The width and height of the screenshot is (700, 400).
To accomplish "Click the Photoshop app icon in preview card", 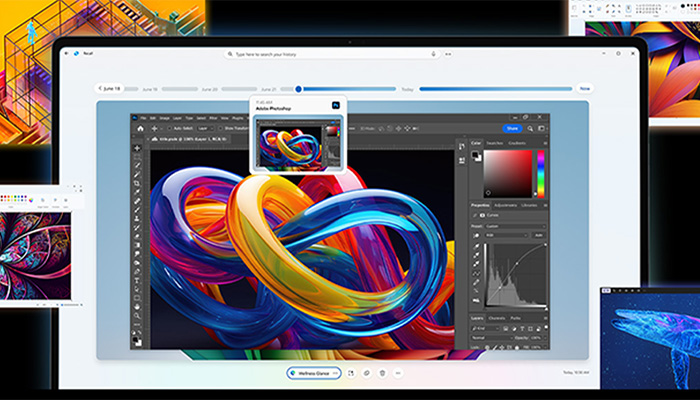I will pyautogui.click(x=337, y=105).
